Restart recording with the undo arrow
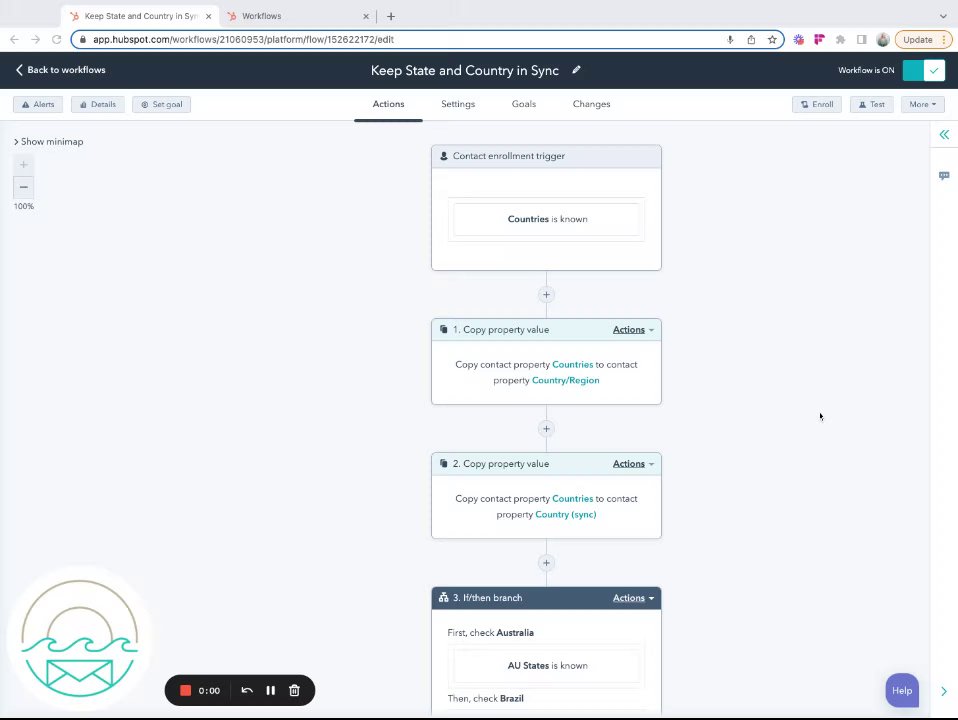Screen dimensions: 958x720 click(x=247, y=691)
